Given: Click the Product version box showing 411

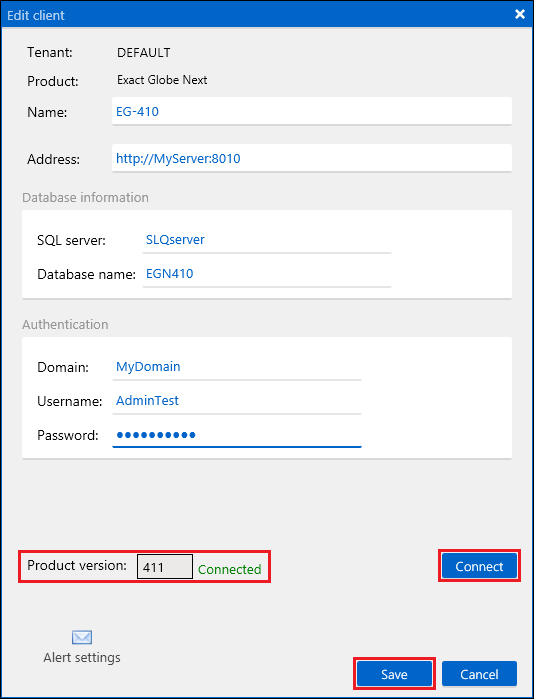Looking at the screenshot, I should (165, 567).
